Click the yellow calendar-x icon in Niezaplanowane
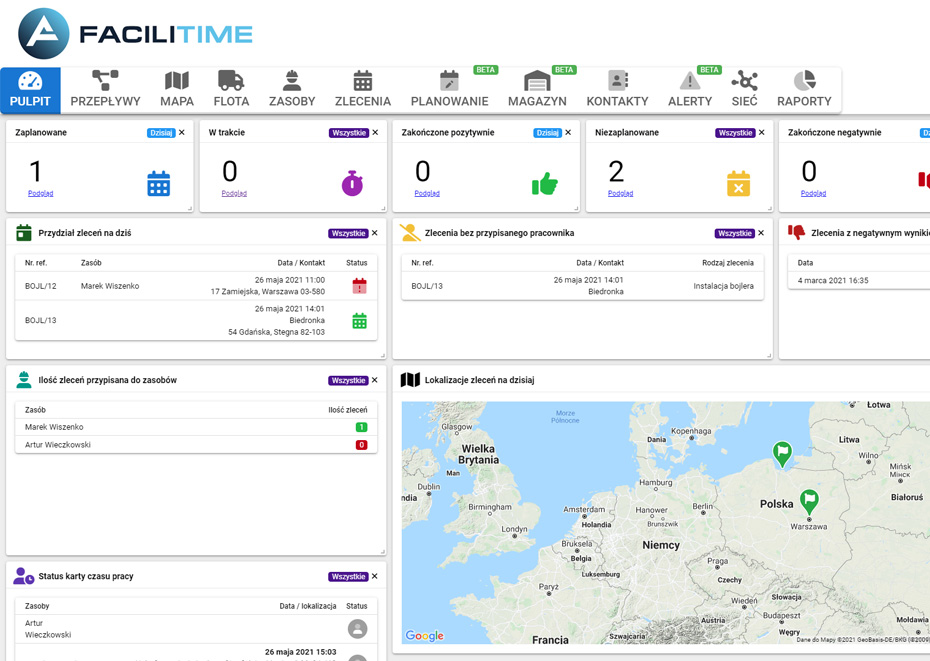 coord(738,183)
